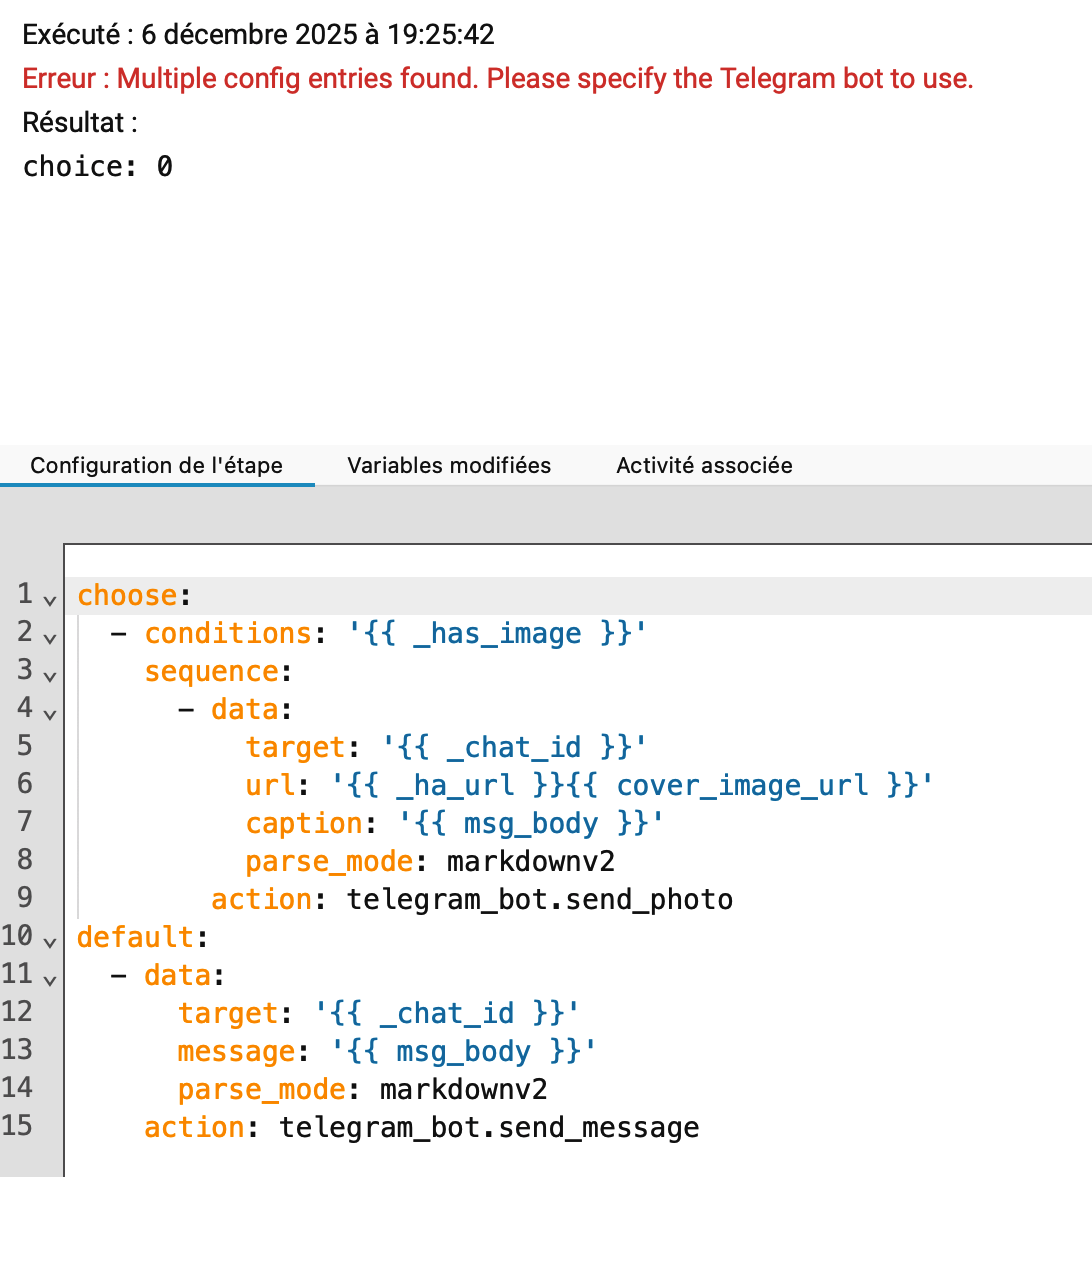Fold the 'conditions' item on line 2
Image resolution: width=1092 pixels, height=1274 pixels.
(x=50, y=637)
